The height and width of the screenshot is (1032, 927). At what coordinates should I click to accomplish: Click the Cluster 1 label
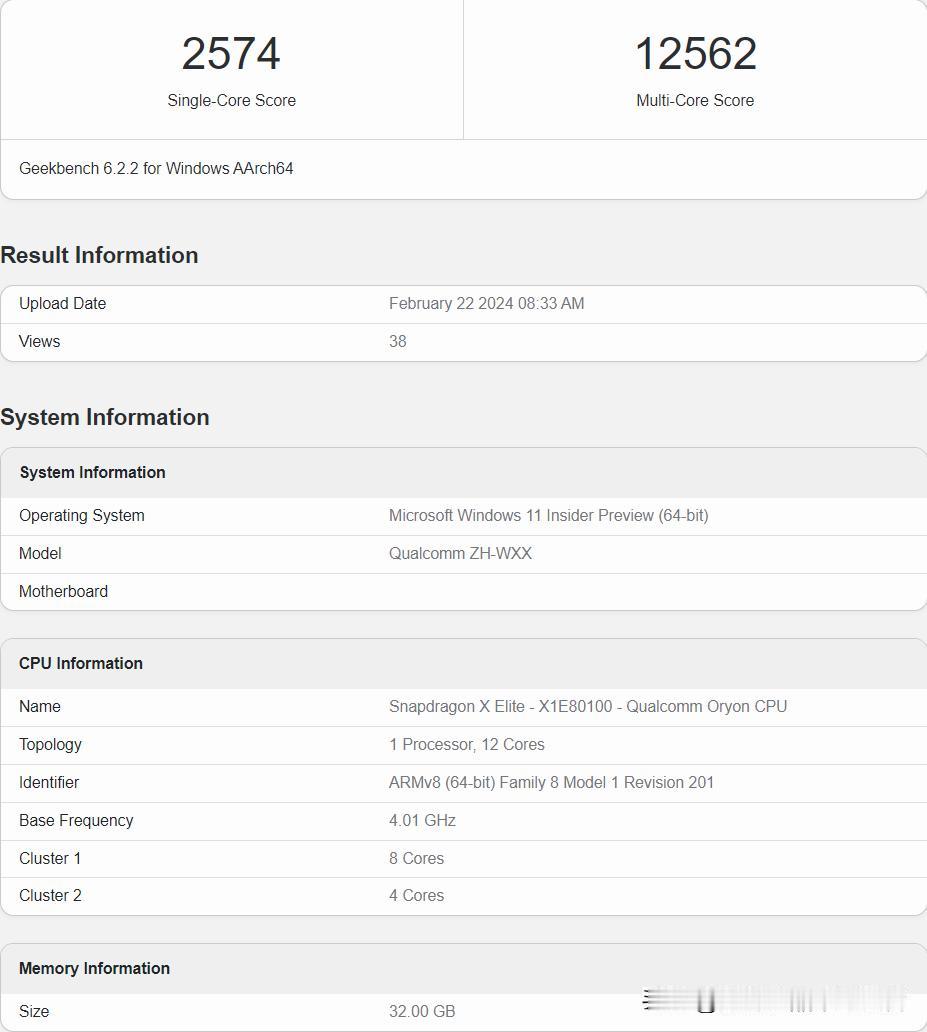pyautogui.click(x=50, y=858)
